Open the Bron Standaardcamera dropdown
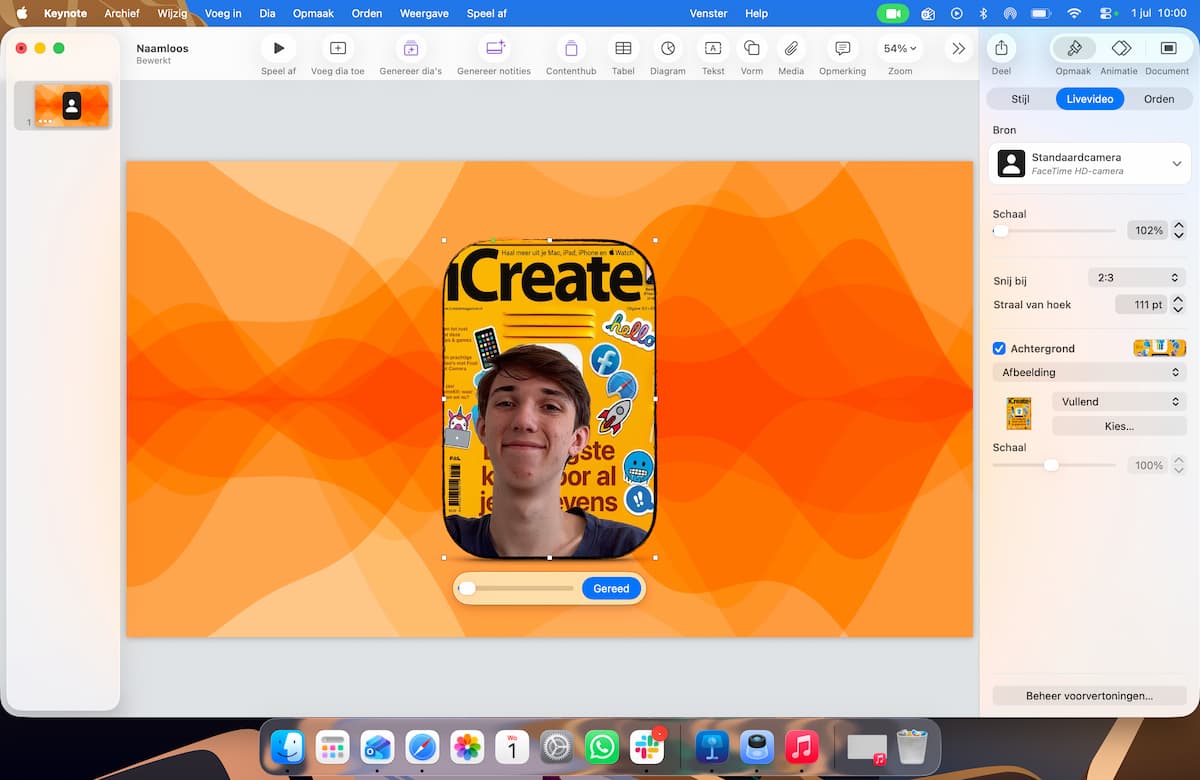This screenshot has width=1200, height=780. [1090, 163]
